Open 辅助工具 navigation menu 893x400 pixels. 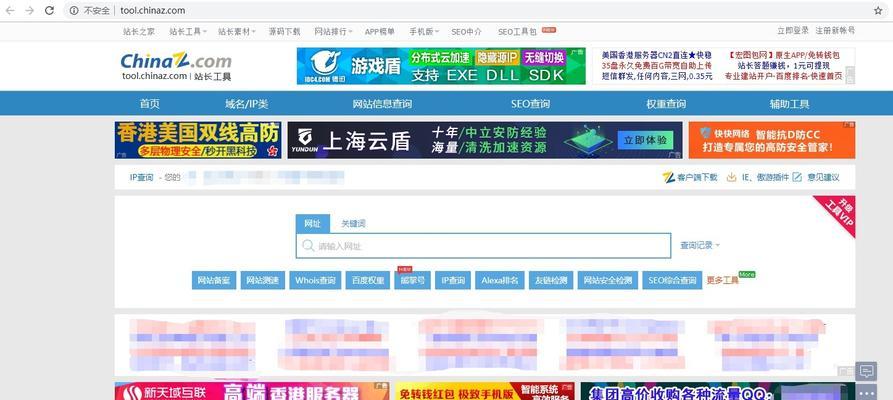pyautogui.click(x=789, y=104)
